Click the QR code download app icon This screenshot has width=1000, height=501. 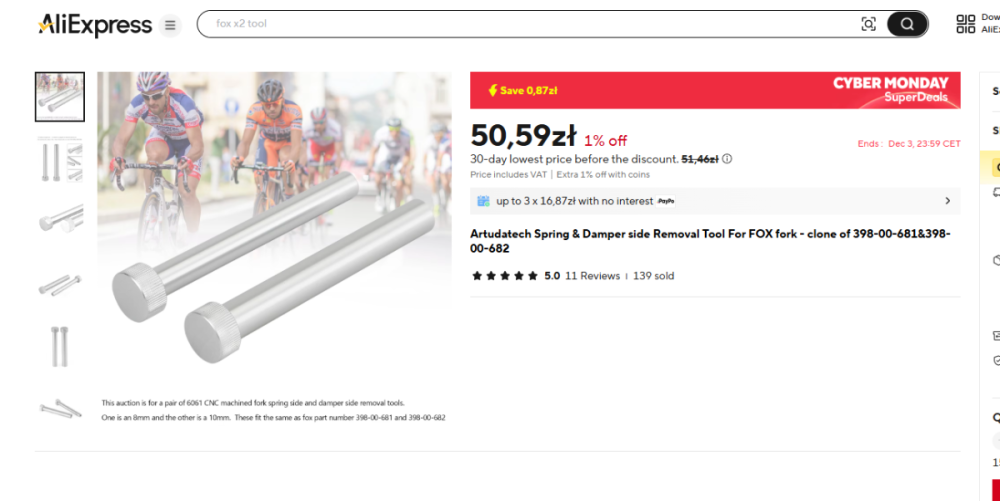pos(965,24)
